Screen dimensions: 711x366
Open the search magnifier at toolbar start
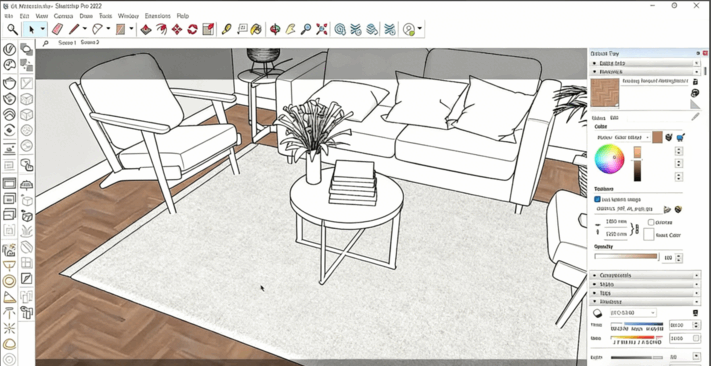click(13, 29)
